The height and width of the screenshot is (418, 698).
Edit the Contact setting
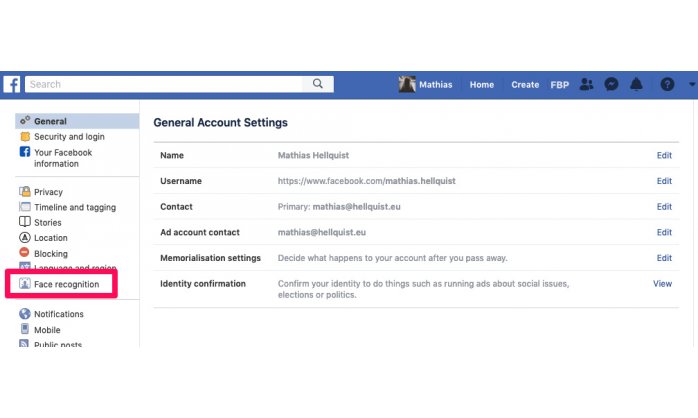[x=664, y=207]
